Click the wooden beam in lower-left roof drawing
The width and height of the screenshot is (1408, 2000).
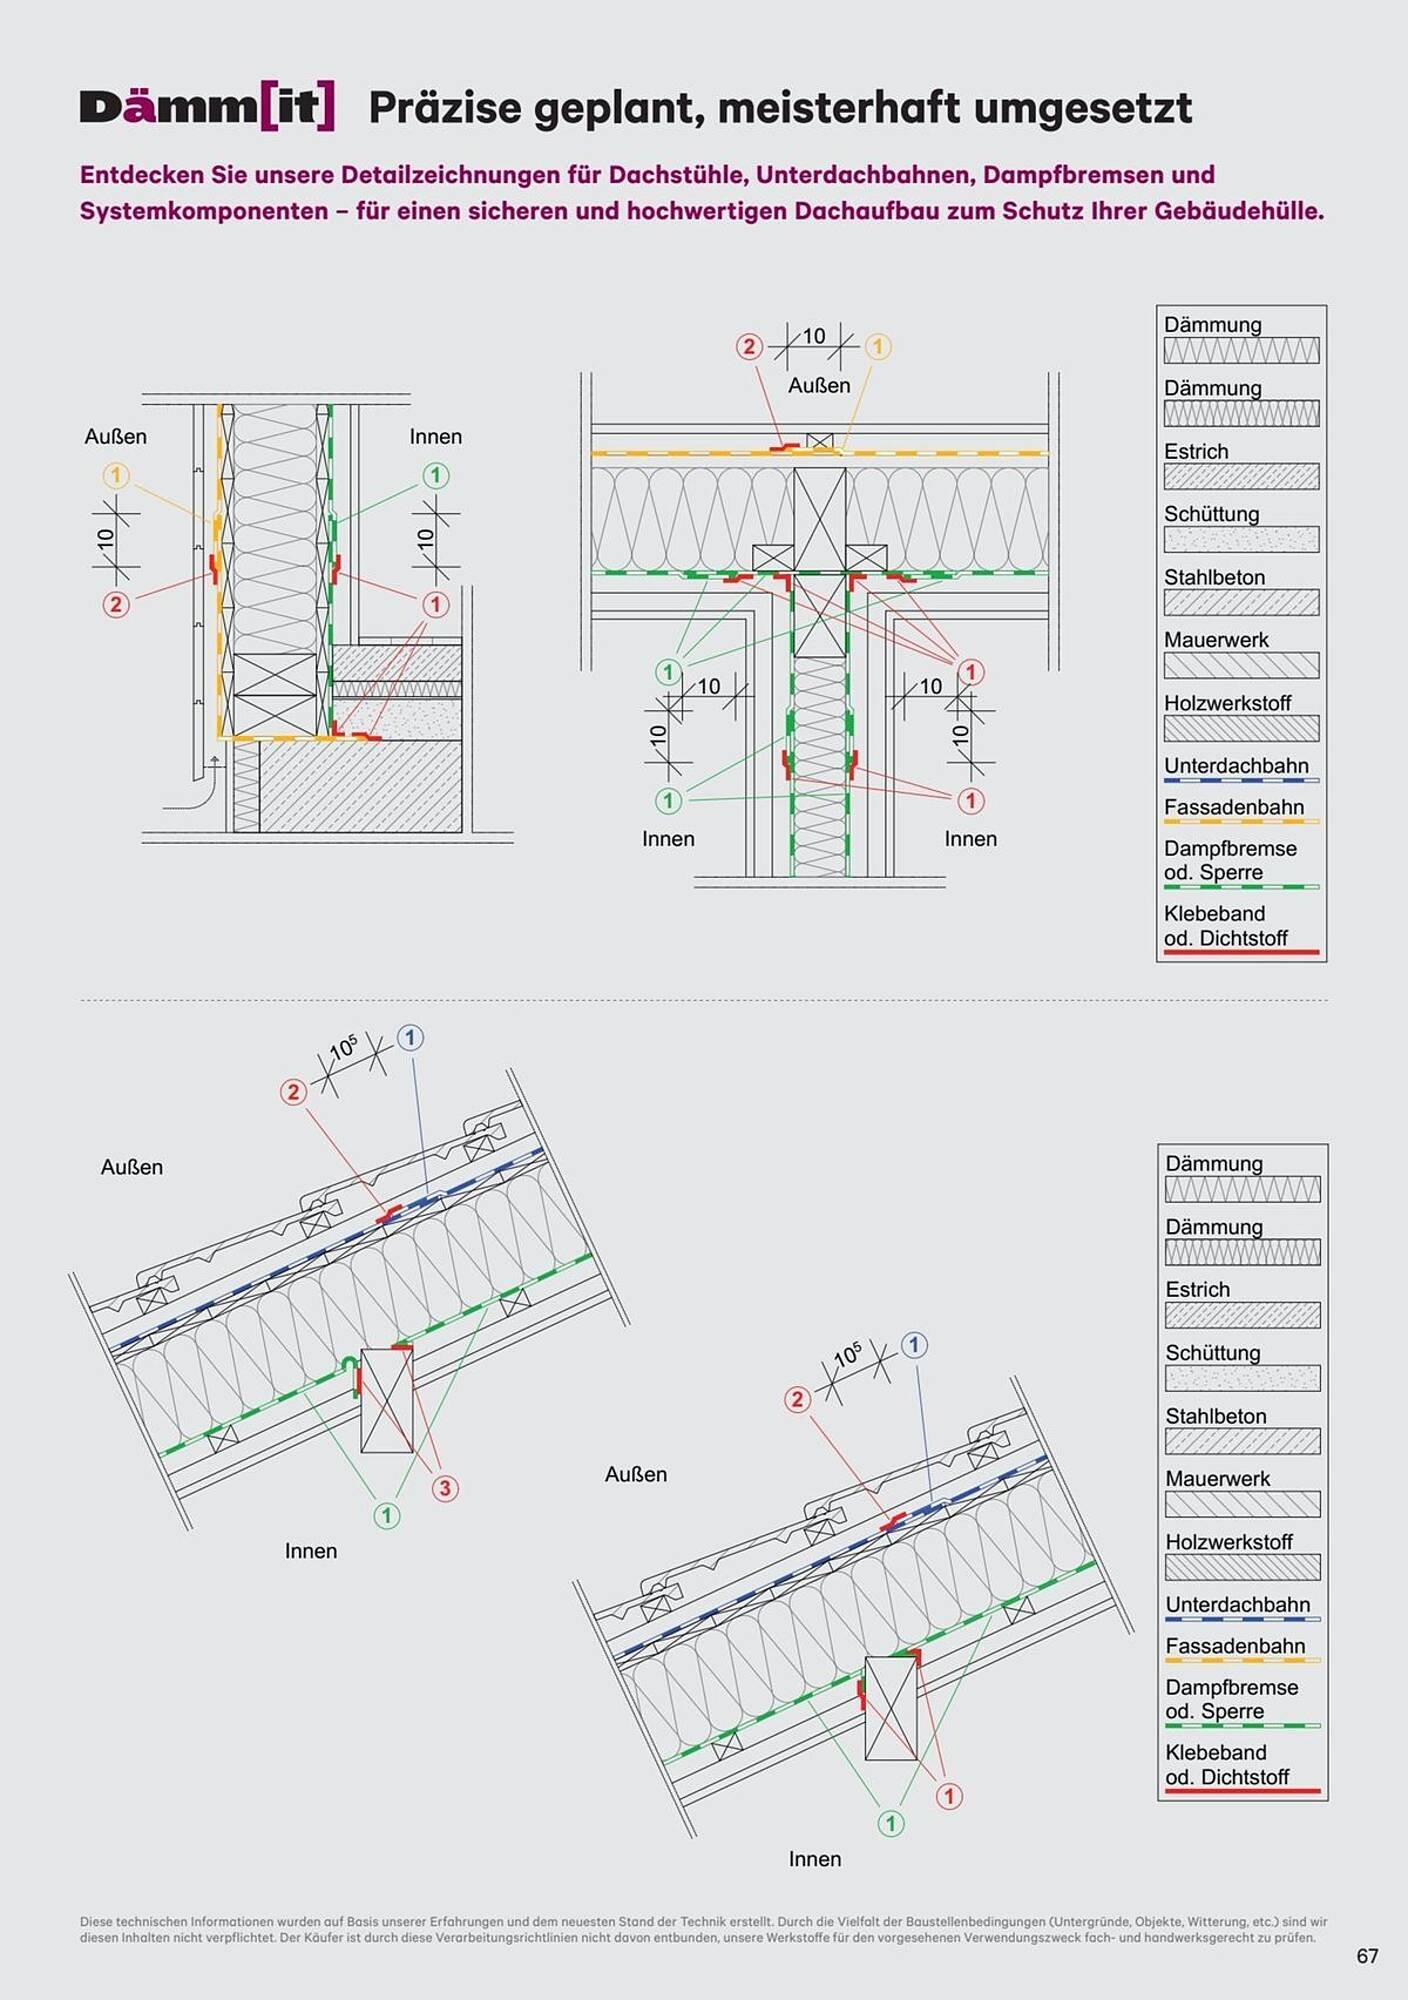coord(387,1401)
